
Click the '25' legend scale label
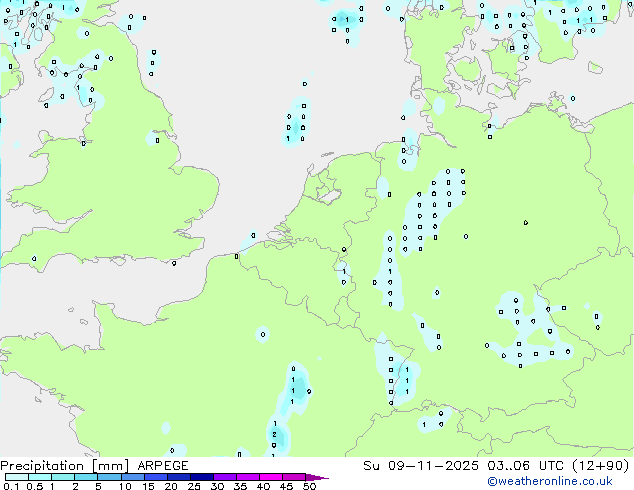[x=194, y=486]
